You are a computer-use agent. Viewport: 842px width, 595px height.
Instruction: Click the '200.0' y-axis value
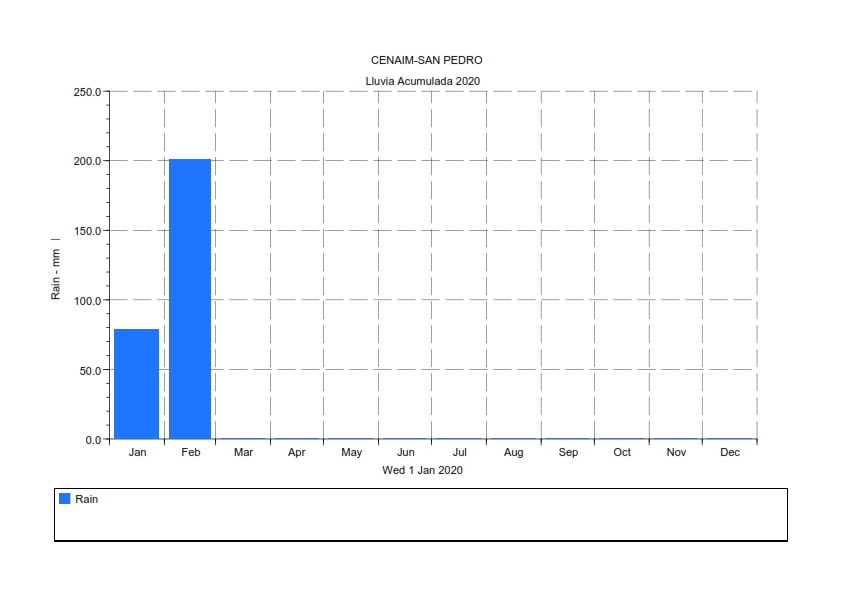pos(88,161)
